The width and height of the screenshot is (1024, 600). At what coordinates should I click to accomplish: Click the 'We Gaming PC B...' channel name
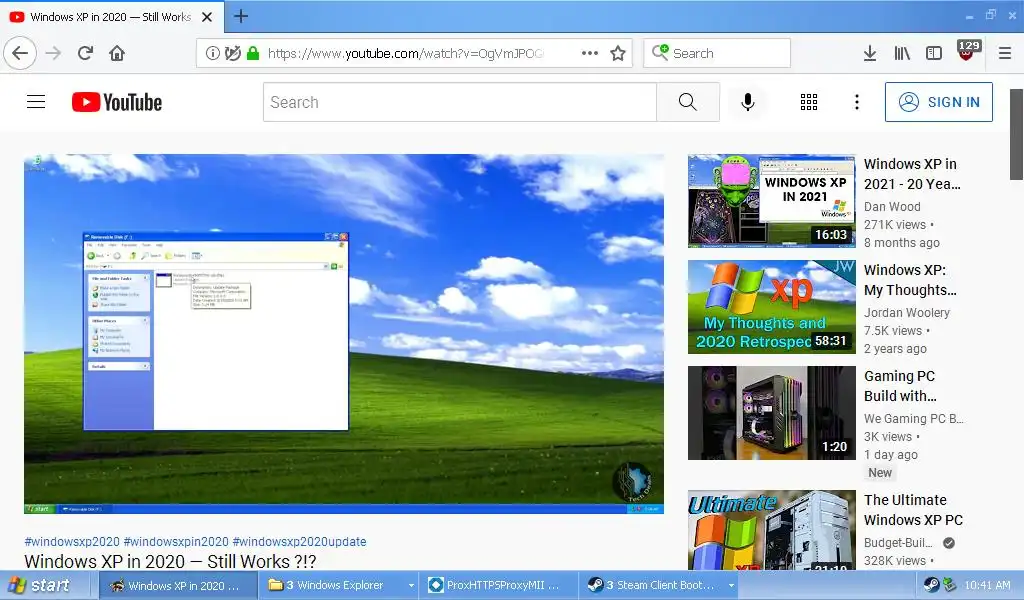coord(914,418)
